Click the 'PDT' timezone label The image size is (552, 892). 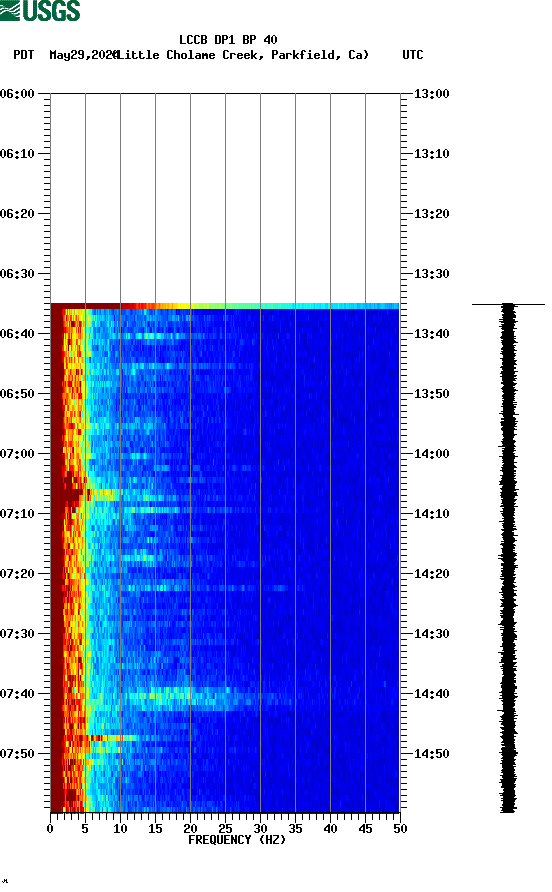pos(23,55)
